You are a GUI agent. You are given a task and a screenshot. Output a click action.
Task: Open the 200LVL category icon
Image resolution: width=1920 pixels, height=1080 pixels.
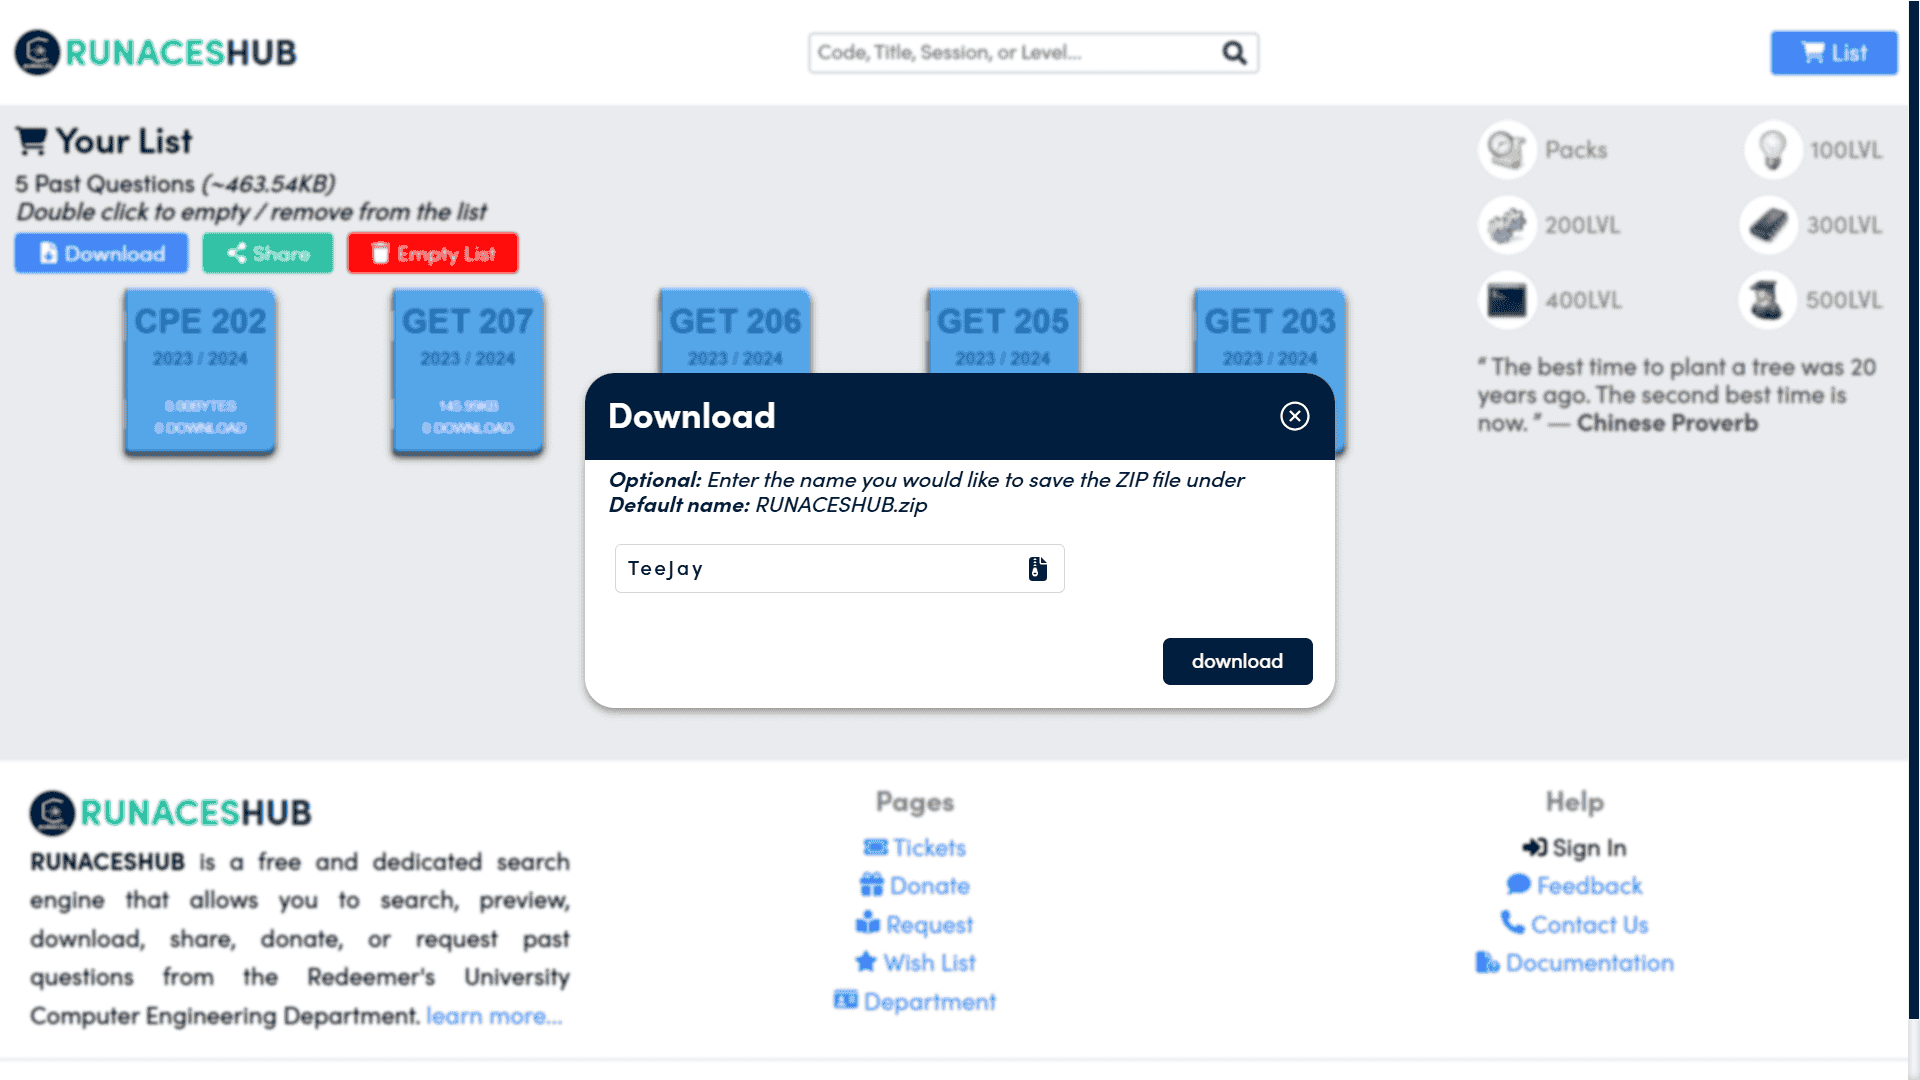click(1507, 225)
